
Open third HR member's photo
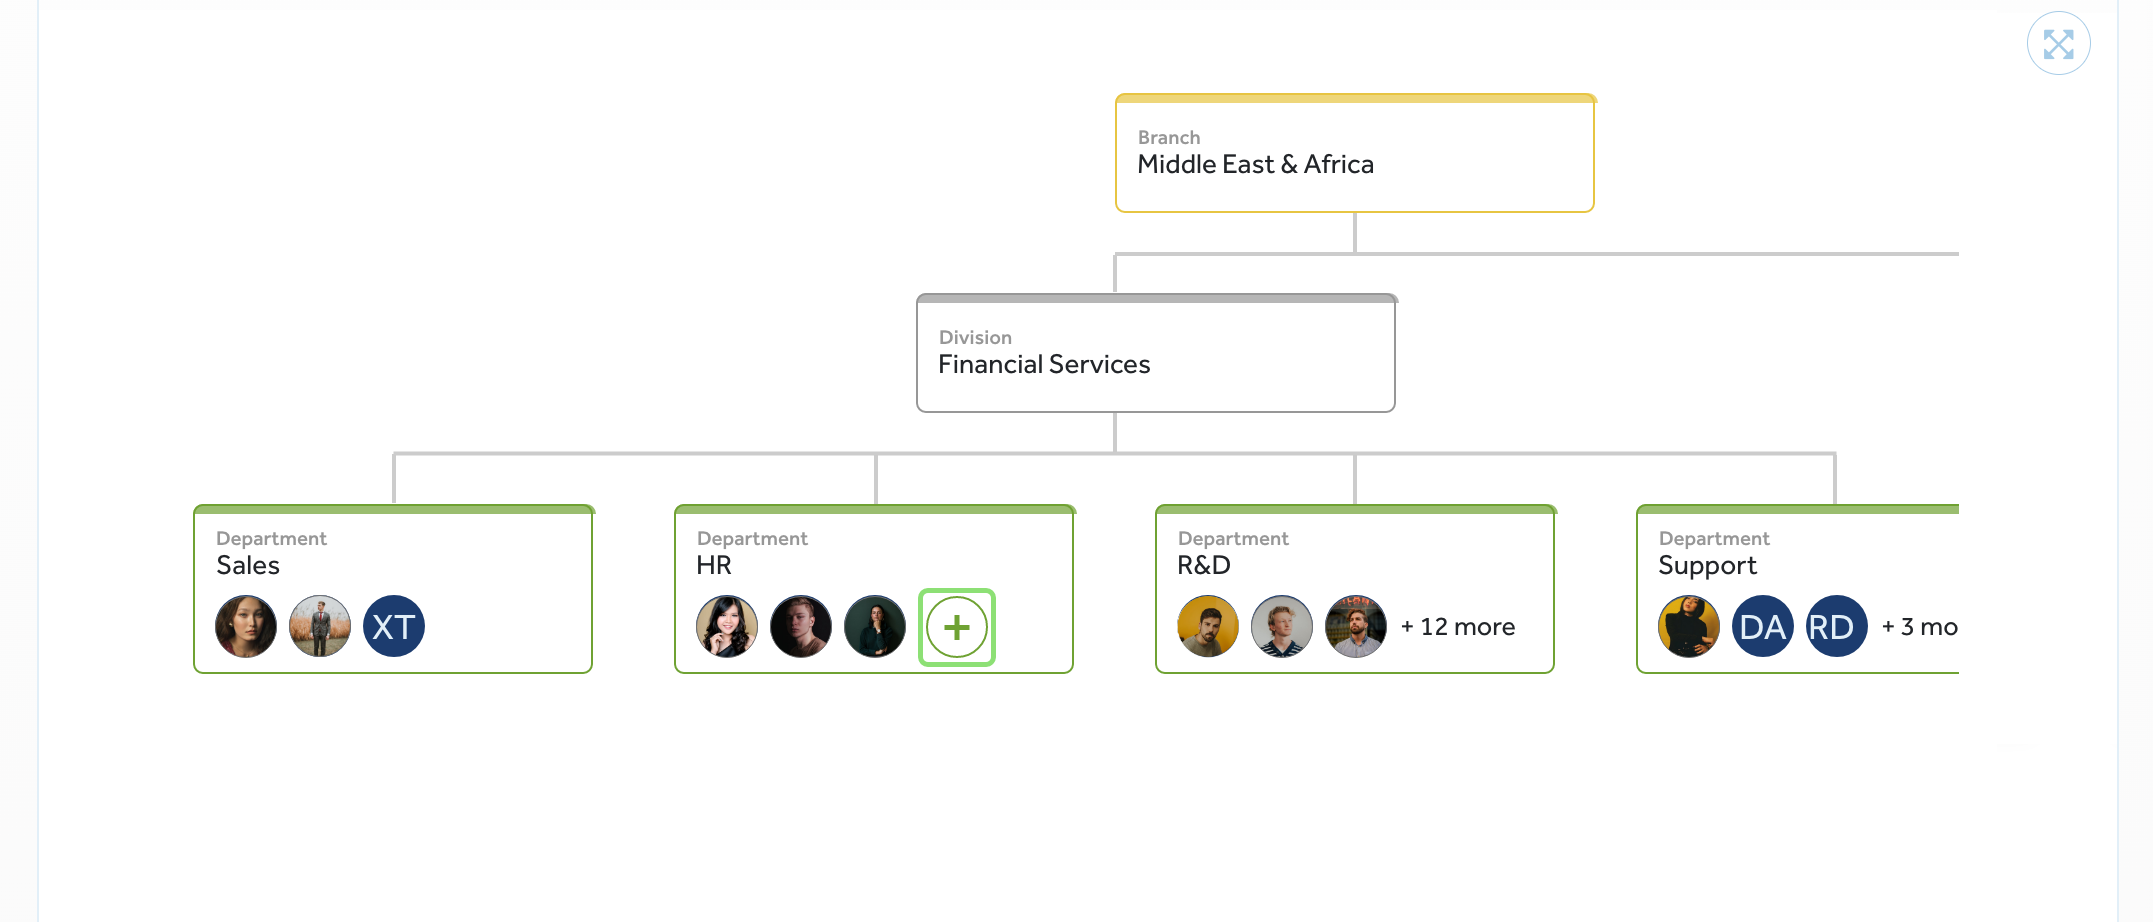875,627
